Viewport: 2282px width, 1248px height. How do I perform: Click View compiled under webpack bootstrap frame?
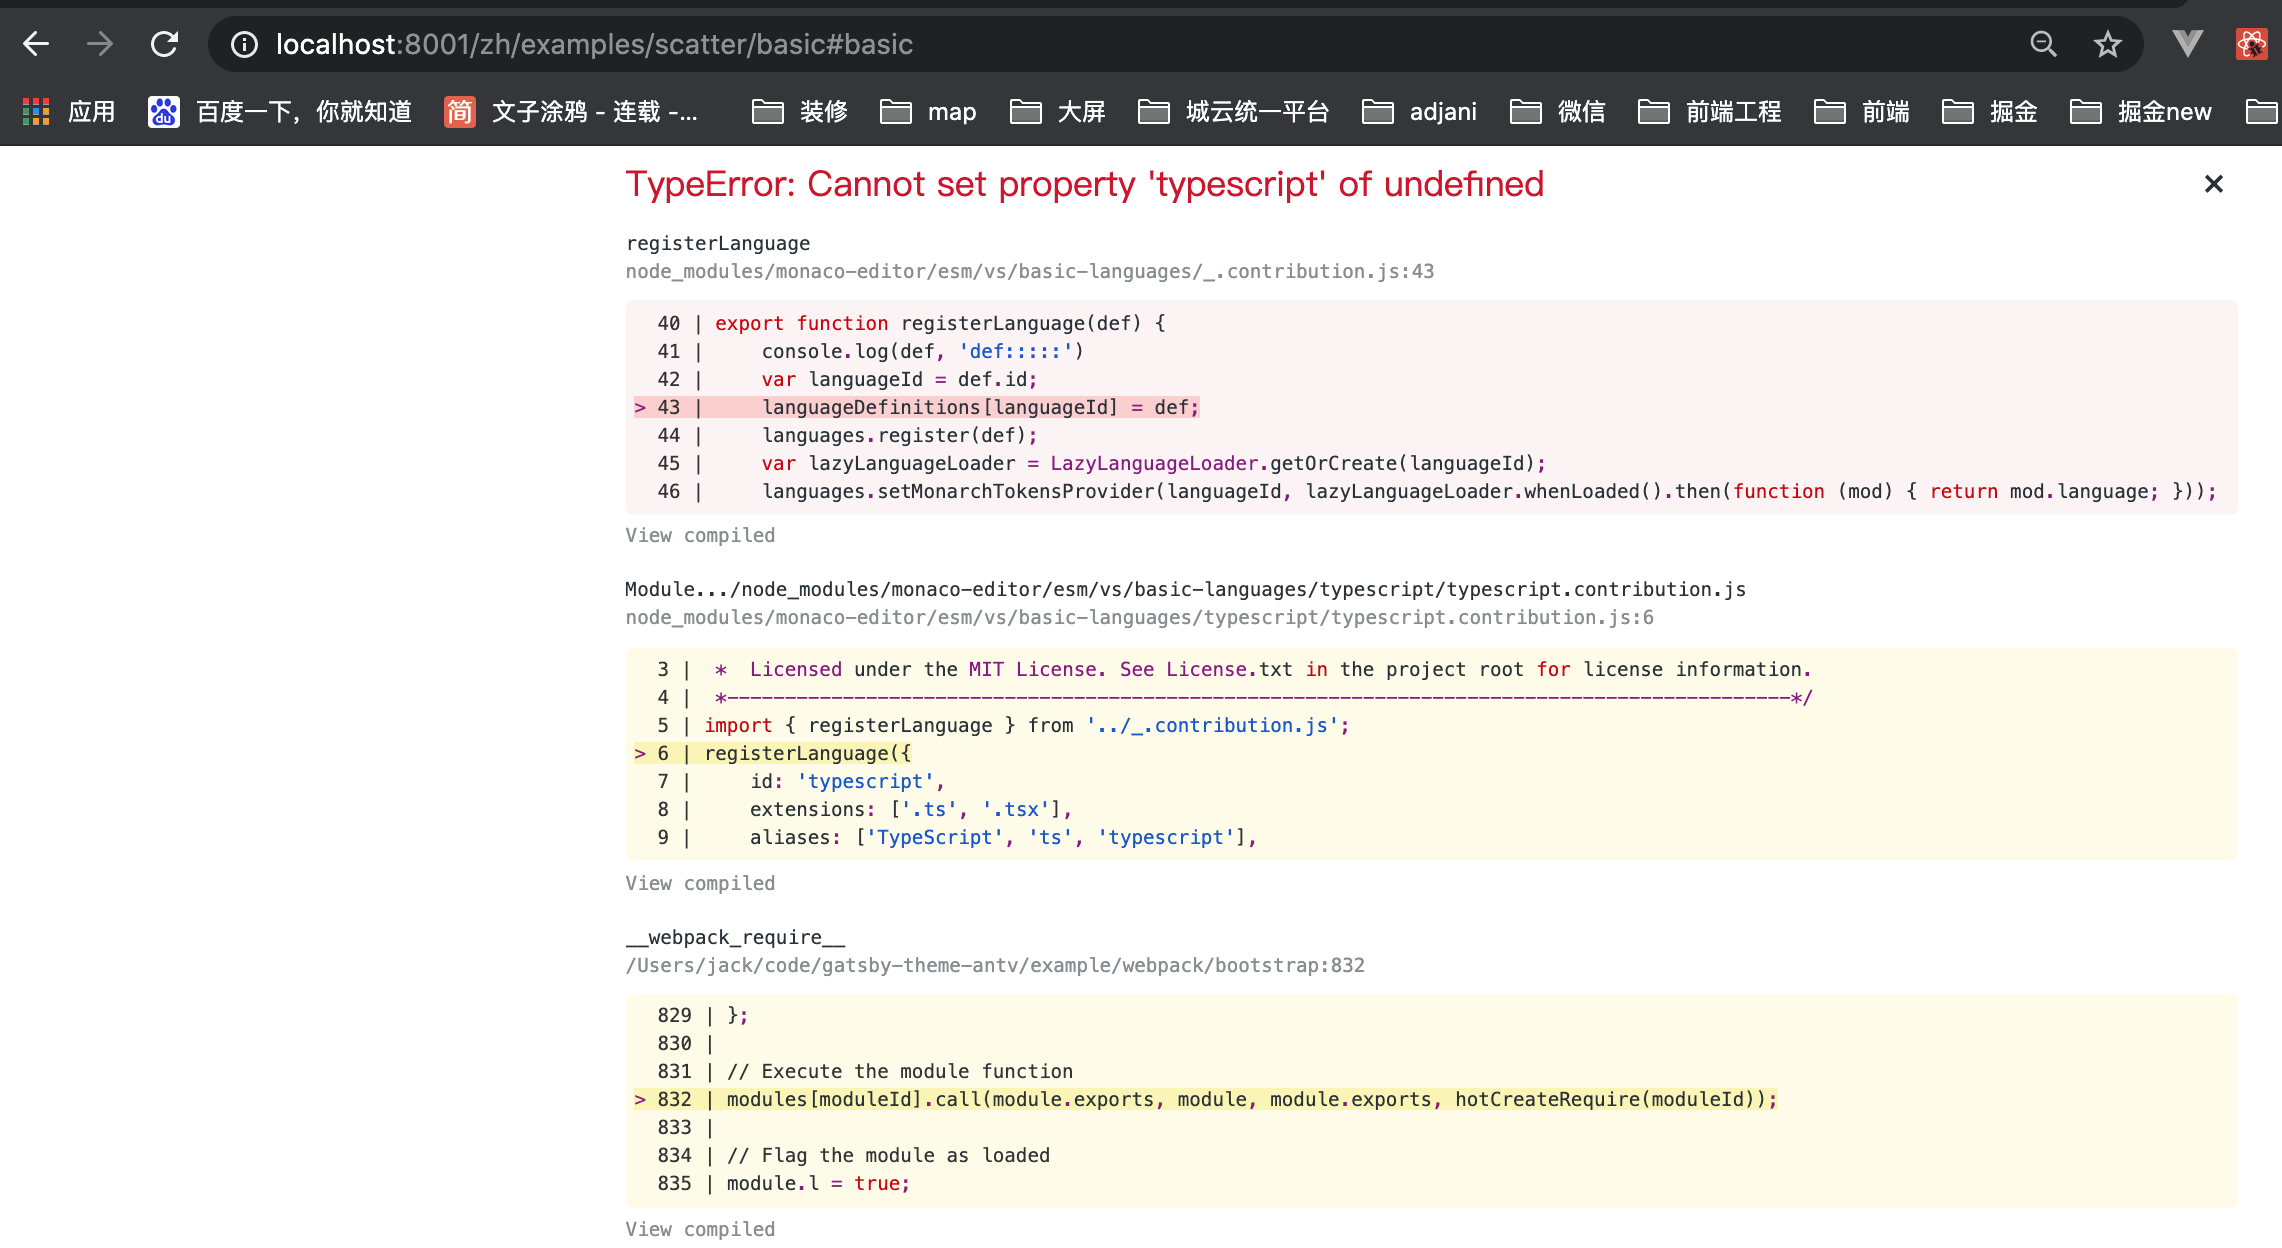pyautogui.click(x=700, y=1228)
